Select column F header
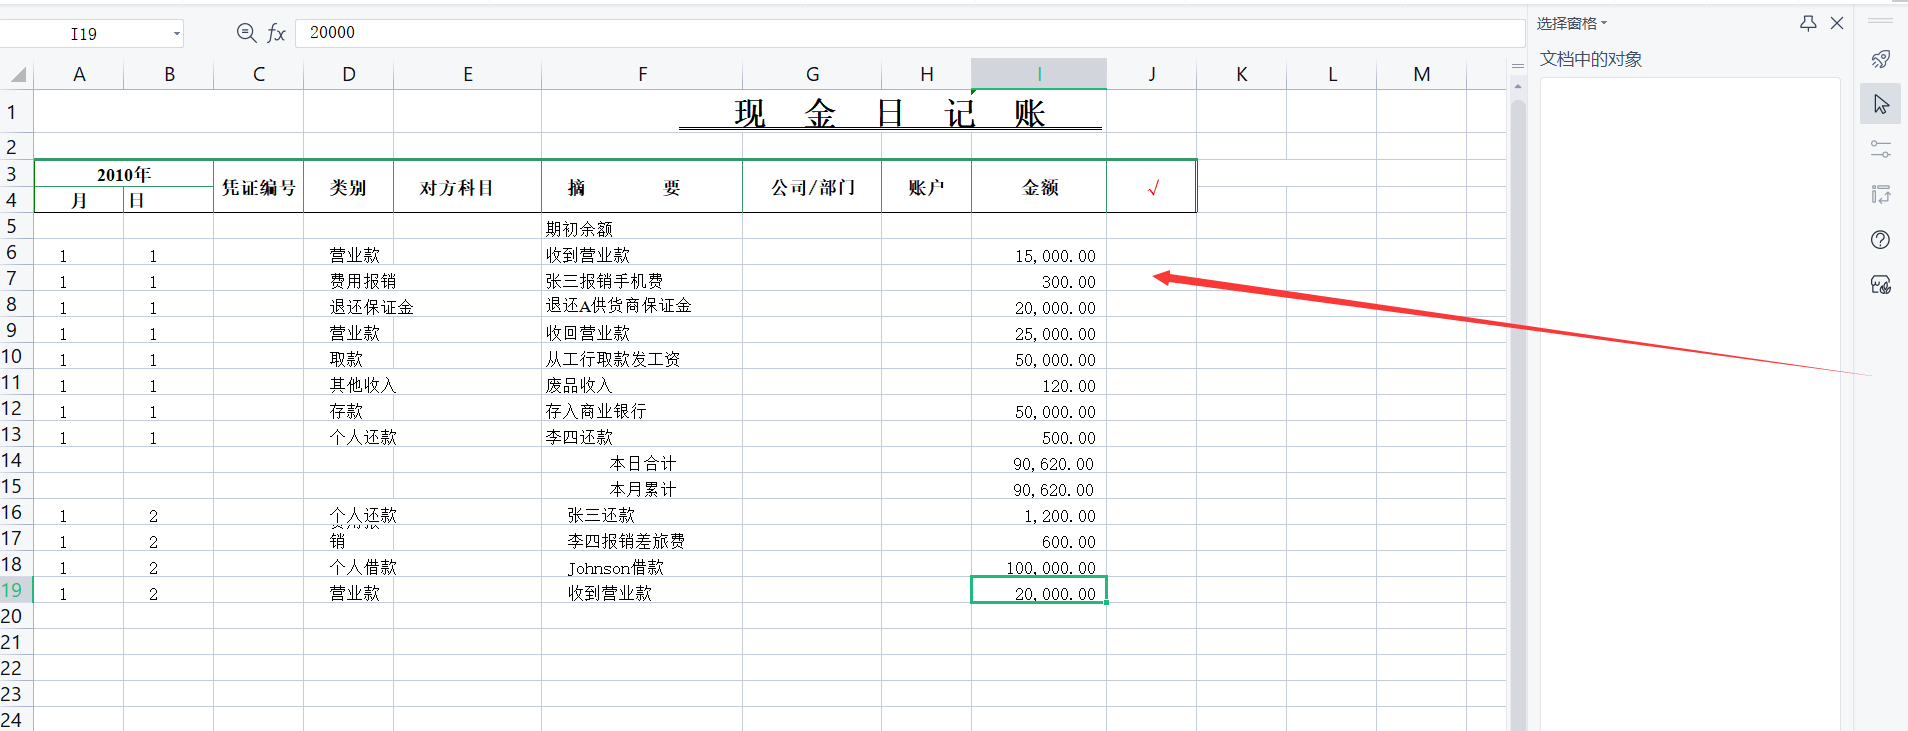Screen dimensions: 1908x731 pyautogui.click(x=642, y=75)
